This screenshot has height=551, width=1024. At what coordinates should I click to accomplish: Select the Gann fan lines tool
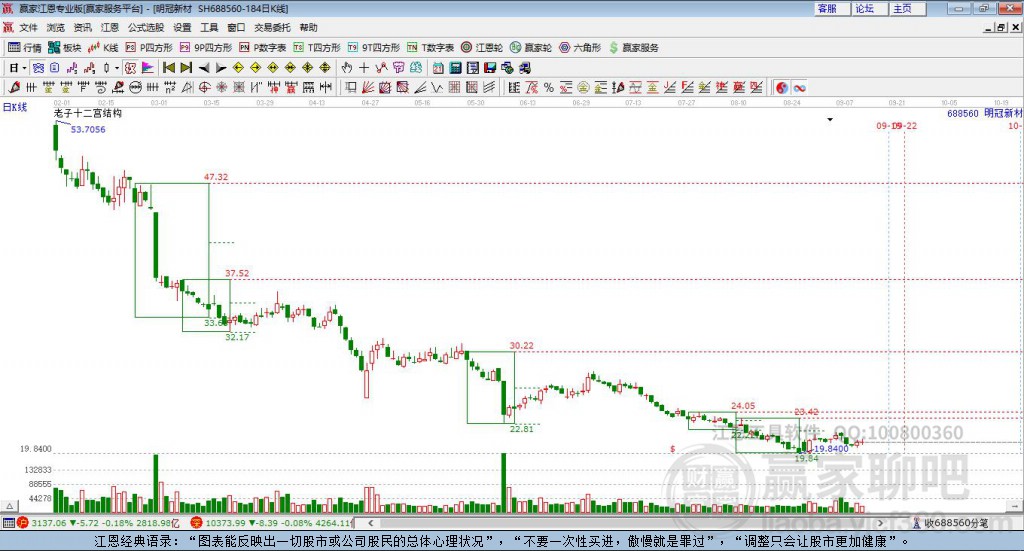(x=368, y=87)
